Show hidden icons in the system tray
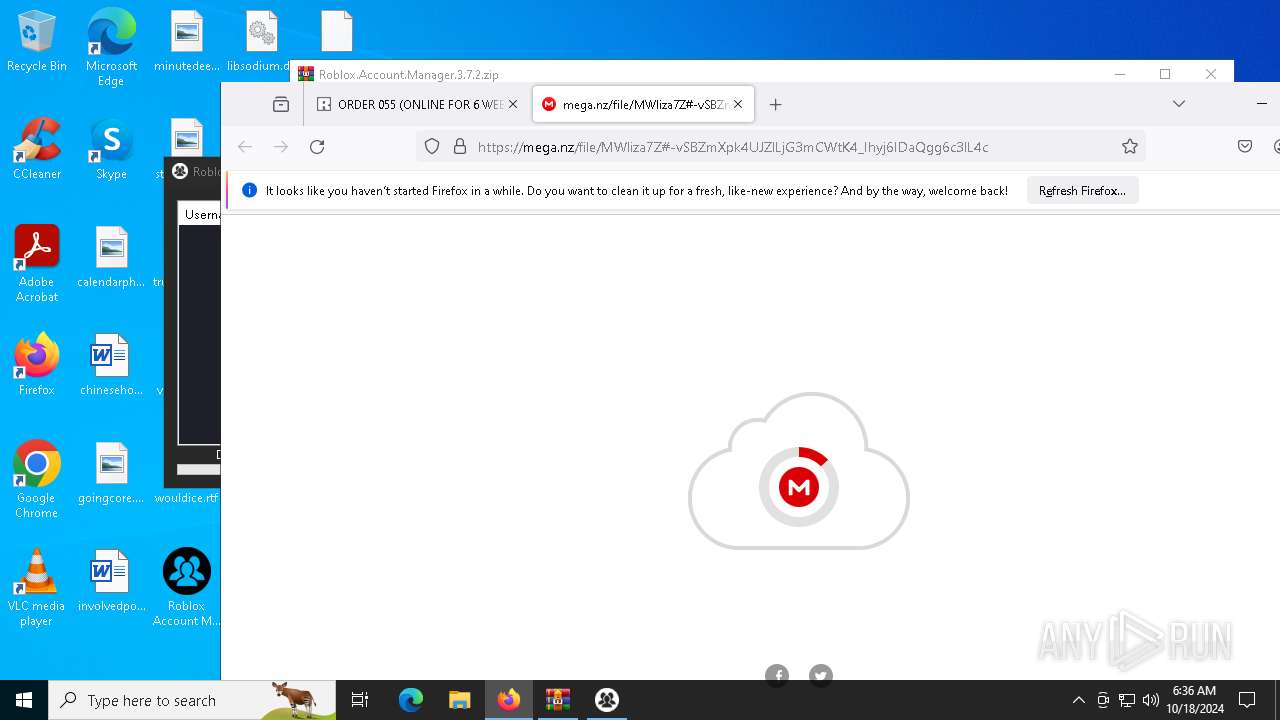Screen dimensions: 1280x720 click(x=1078, y=700)
